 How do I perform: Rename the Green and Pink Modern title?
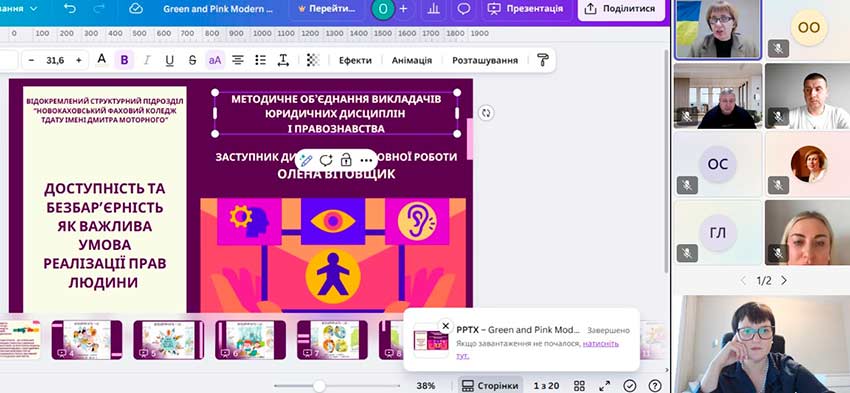218,9
